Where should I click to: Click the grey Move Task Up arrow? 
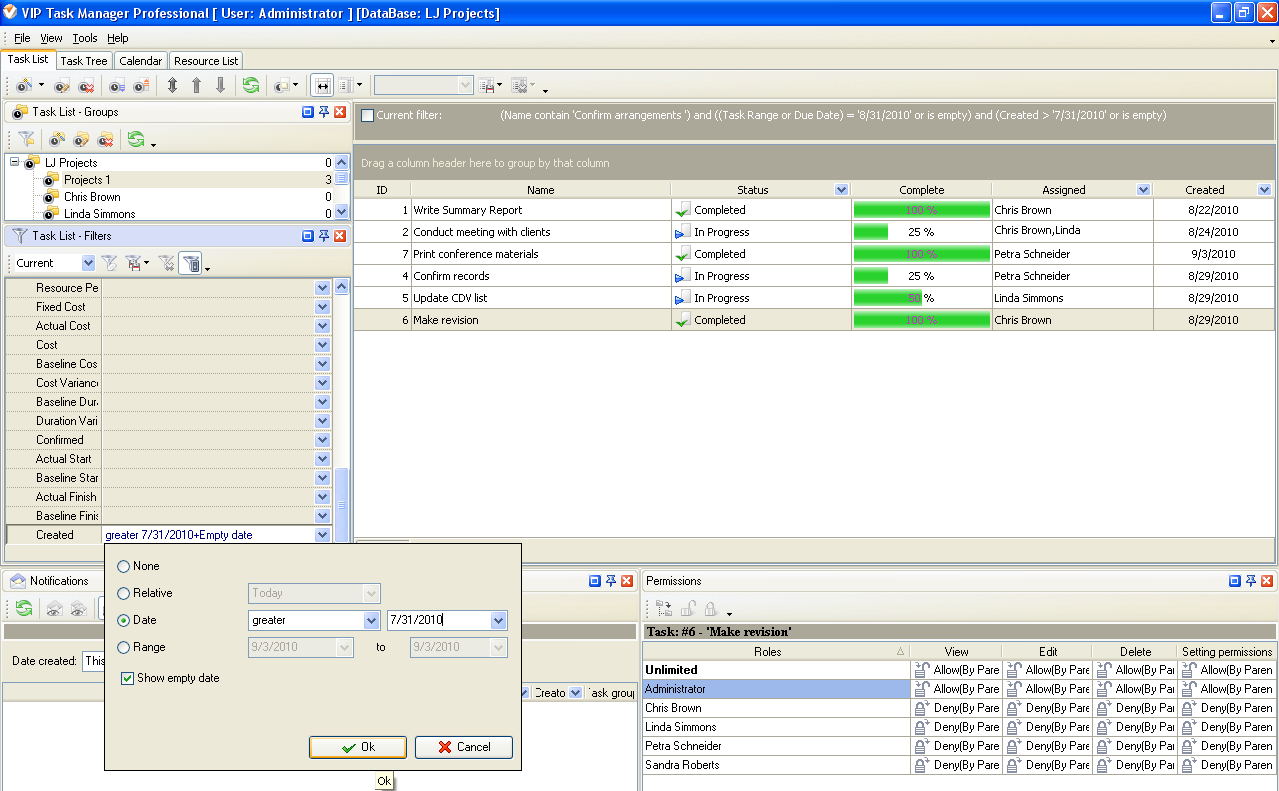pyautogui.click(x=196, y=86)
